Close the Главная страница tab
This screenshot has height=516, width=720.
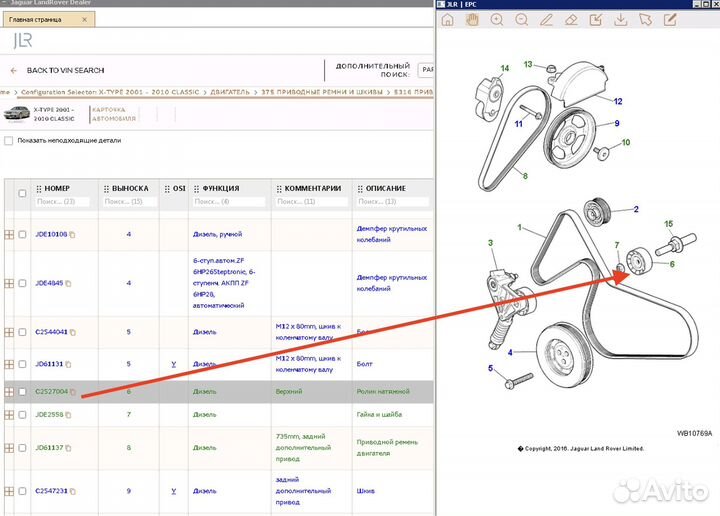(84, 20)
